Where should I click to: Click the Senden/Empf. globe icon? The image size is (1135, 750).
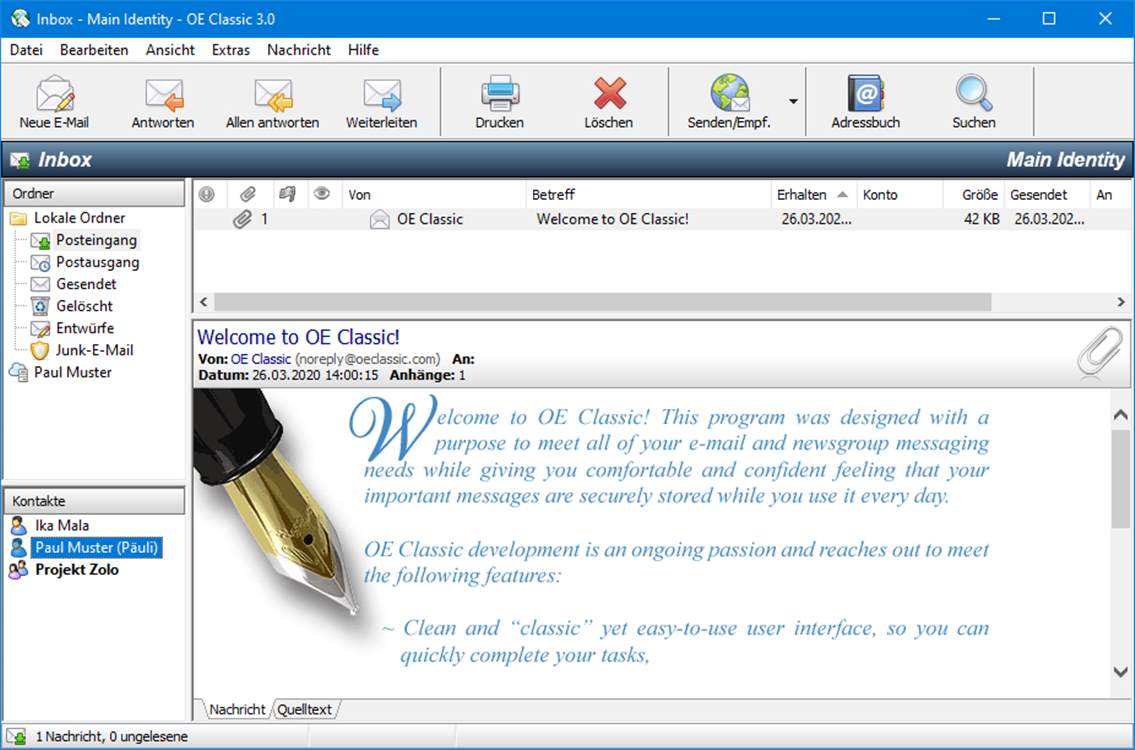pos(729,93)
